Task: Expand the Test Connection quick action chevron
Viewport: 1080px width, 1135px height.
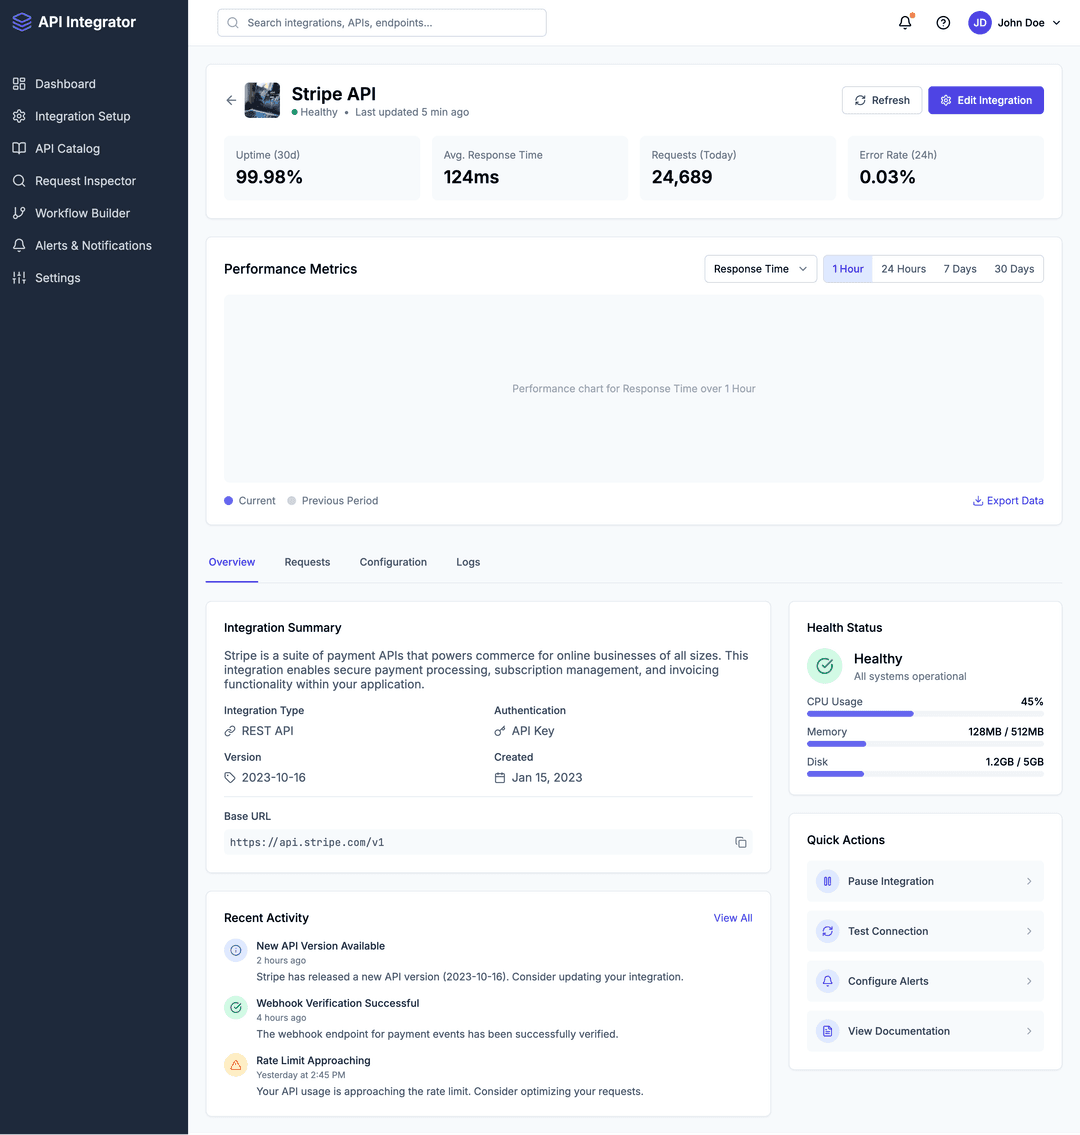Action: click(x=1028, y=931)
